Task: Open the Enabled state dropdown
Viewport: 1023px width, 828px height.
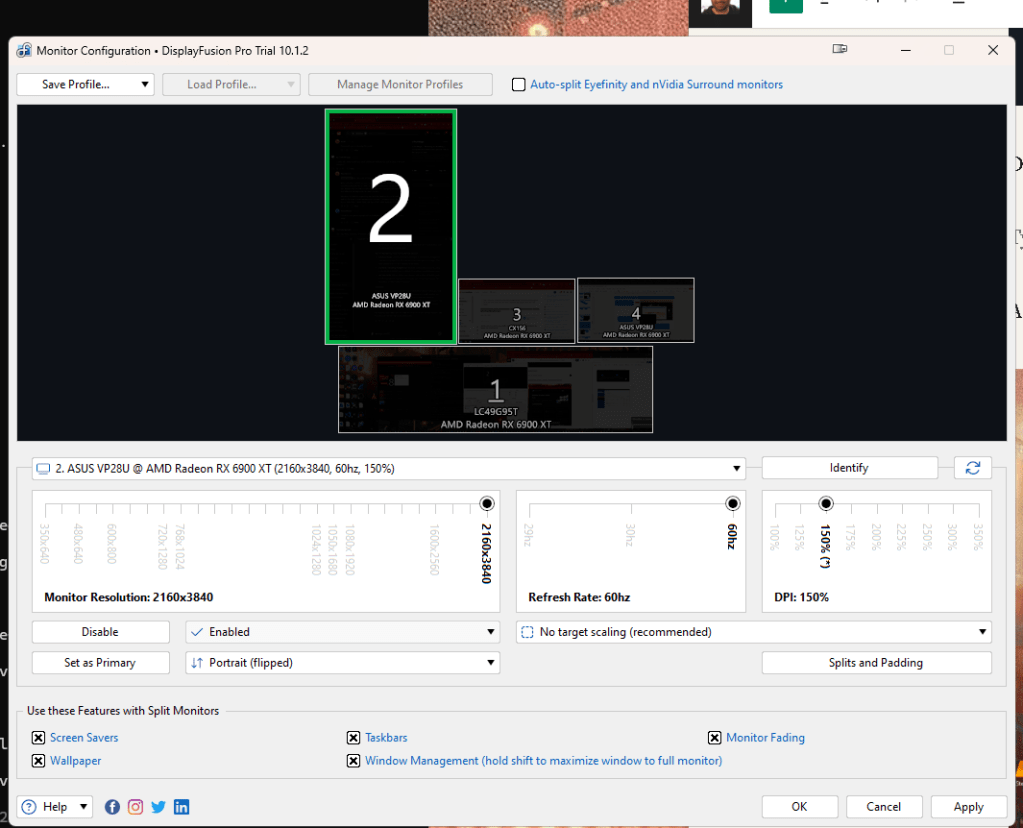Action: pyautogui.click(x=343, y=632)
